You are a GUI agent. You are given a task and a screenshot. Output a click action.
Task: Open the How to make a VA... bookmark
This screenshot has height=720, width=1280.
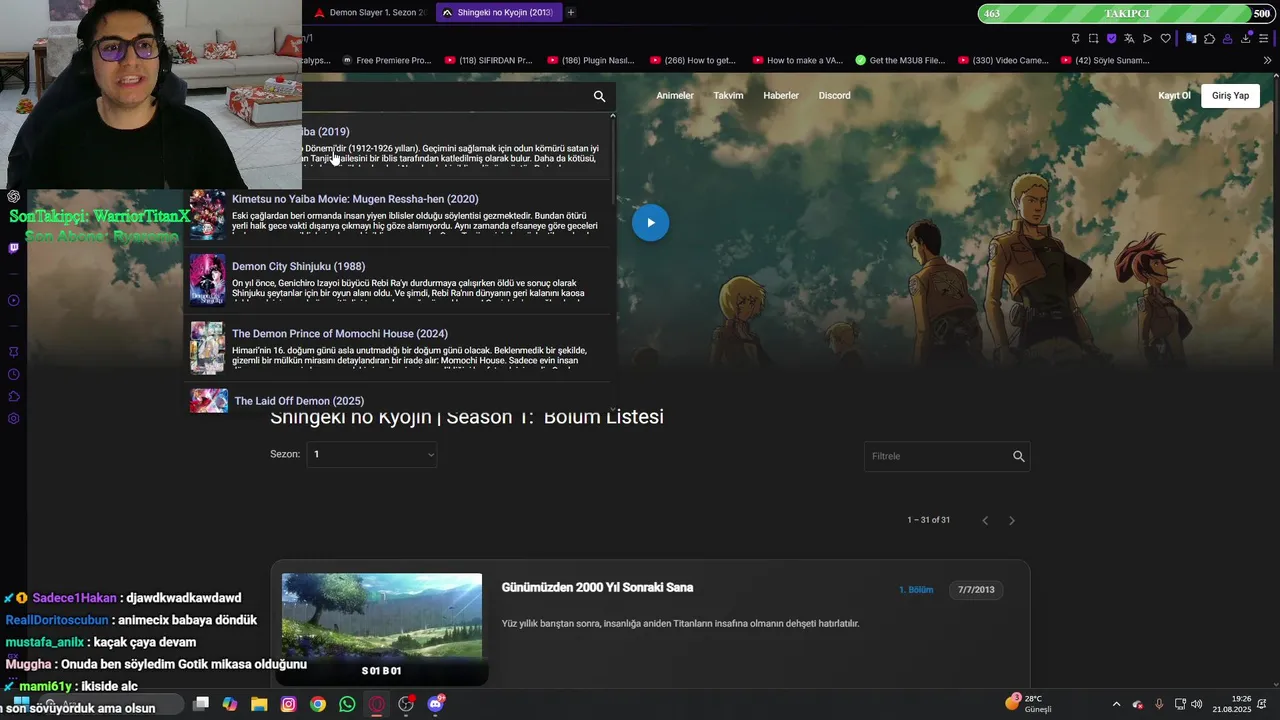pyautogui.click(x=797, y=60)
